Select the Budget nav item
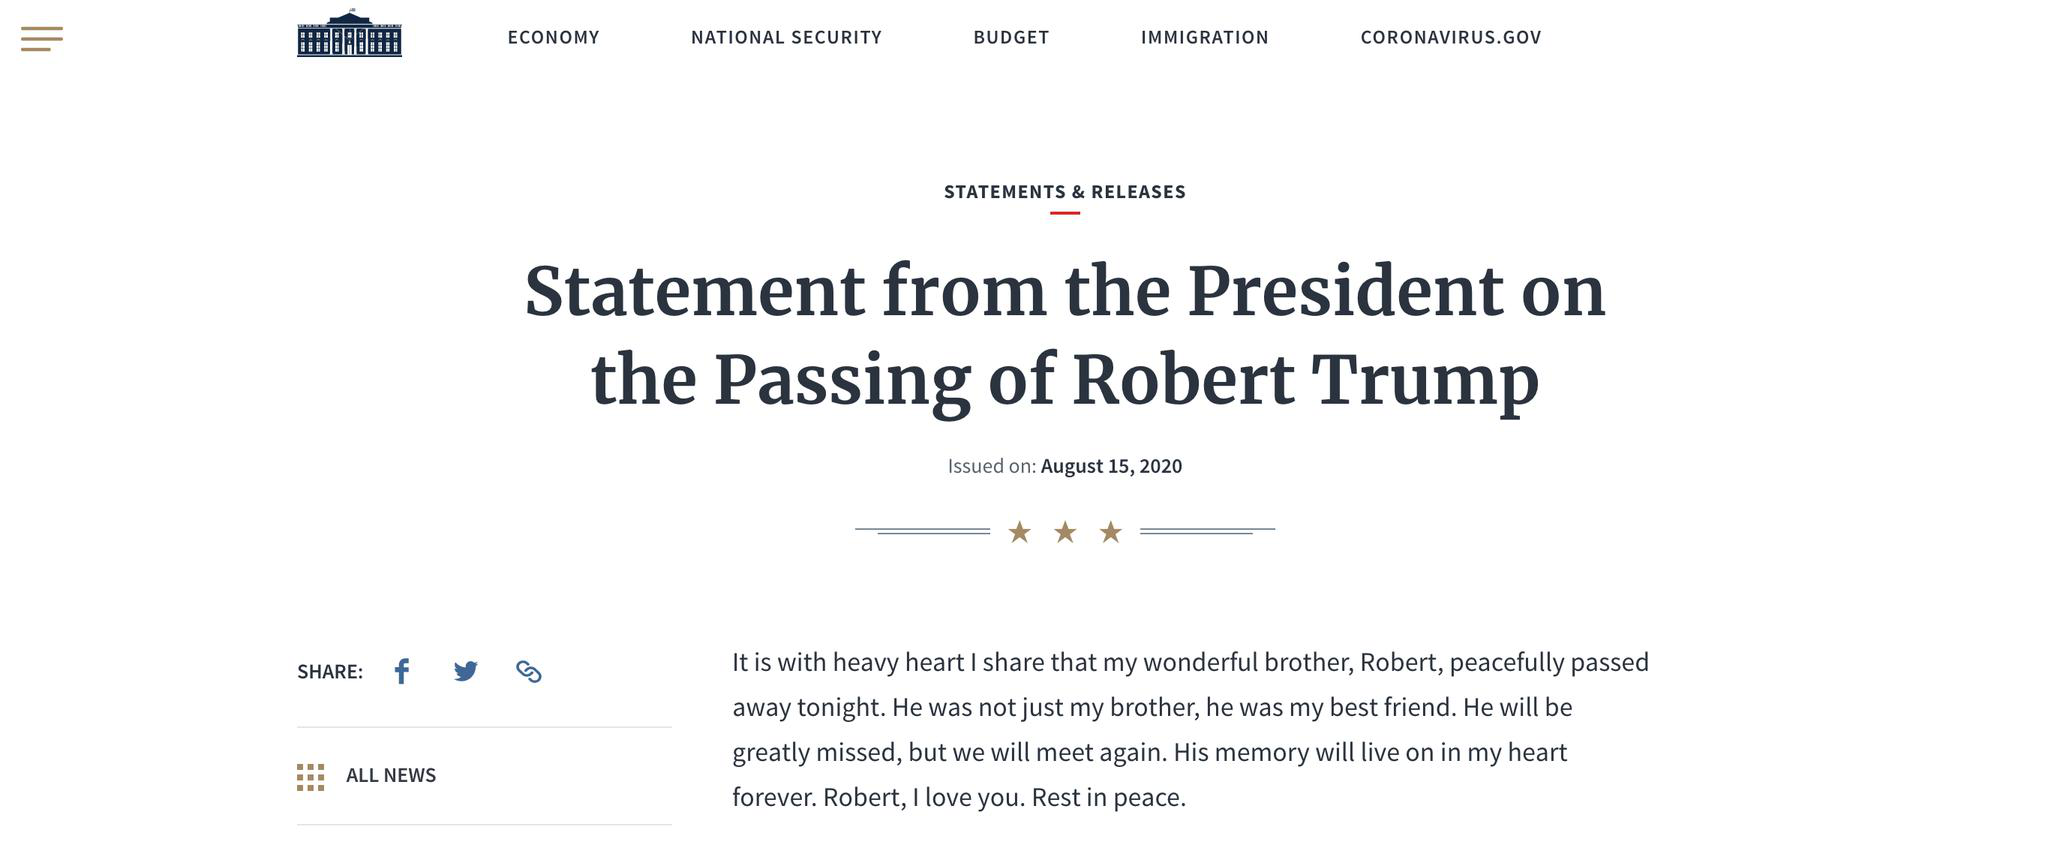 click(1011, 37)
